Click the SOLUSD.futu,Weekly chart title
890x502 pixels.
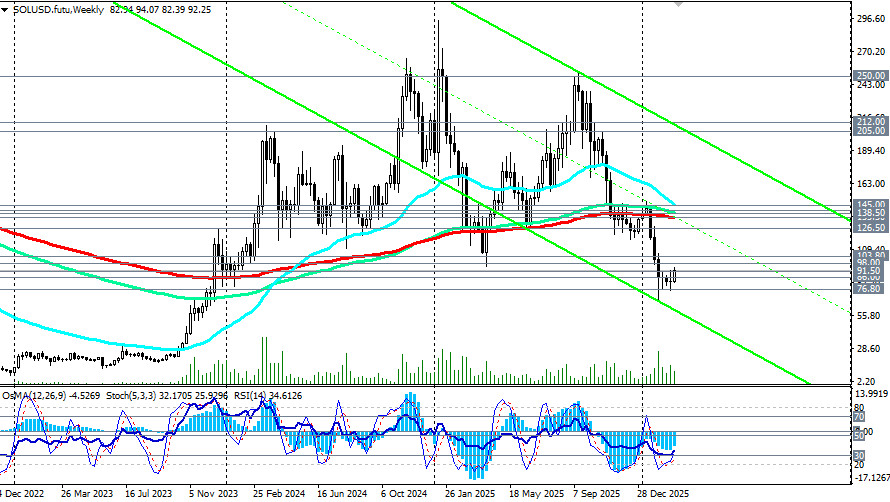[55, 7]
